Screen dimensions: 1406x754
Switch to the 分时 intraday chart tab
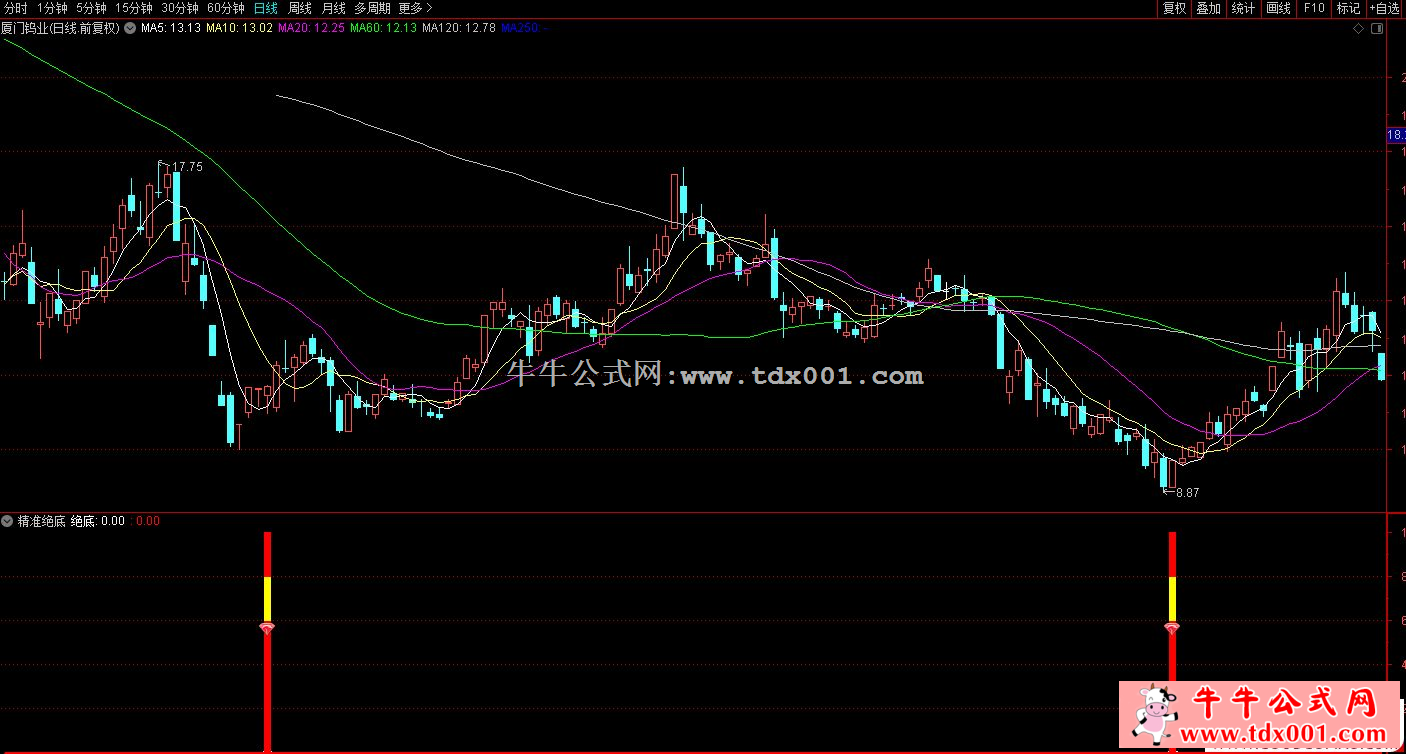point(15,7)
